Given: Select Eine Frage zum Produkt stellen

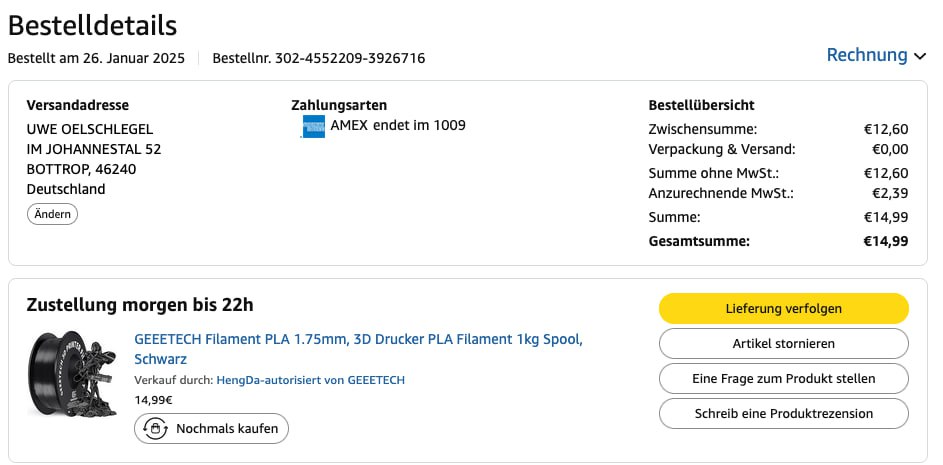Looking at the screenshot, I should coord(783,379).
